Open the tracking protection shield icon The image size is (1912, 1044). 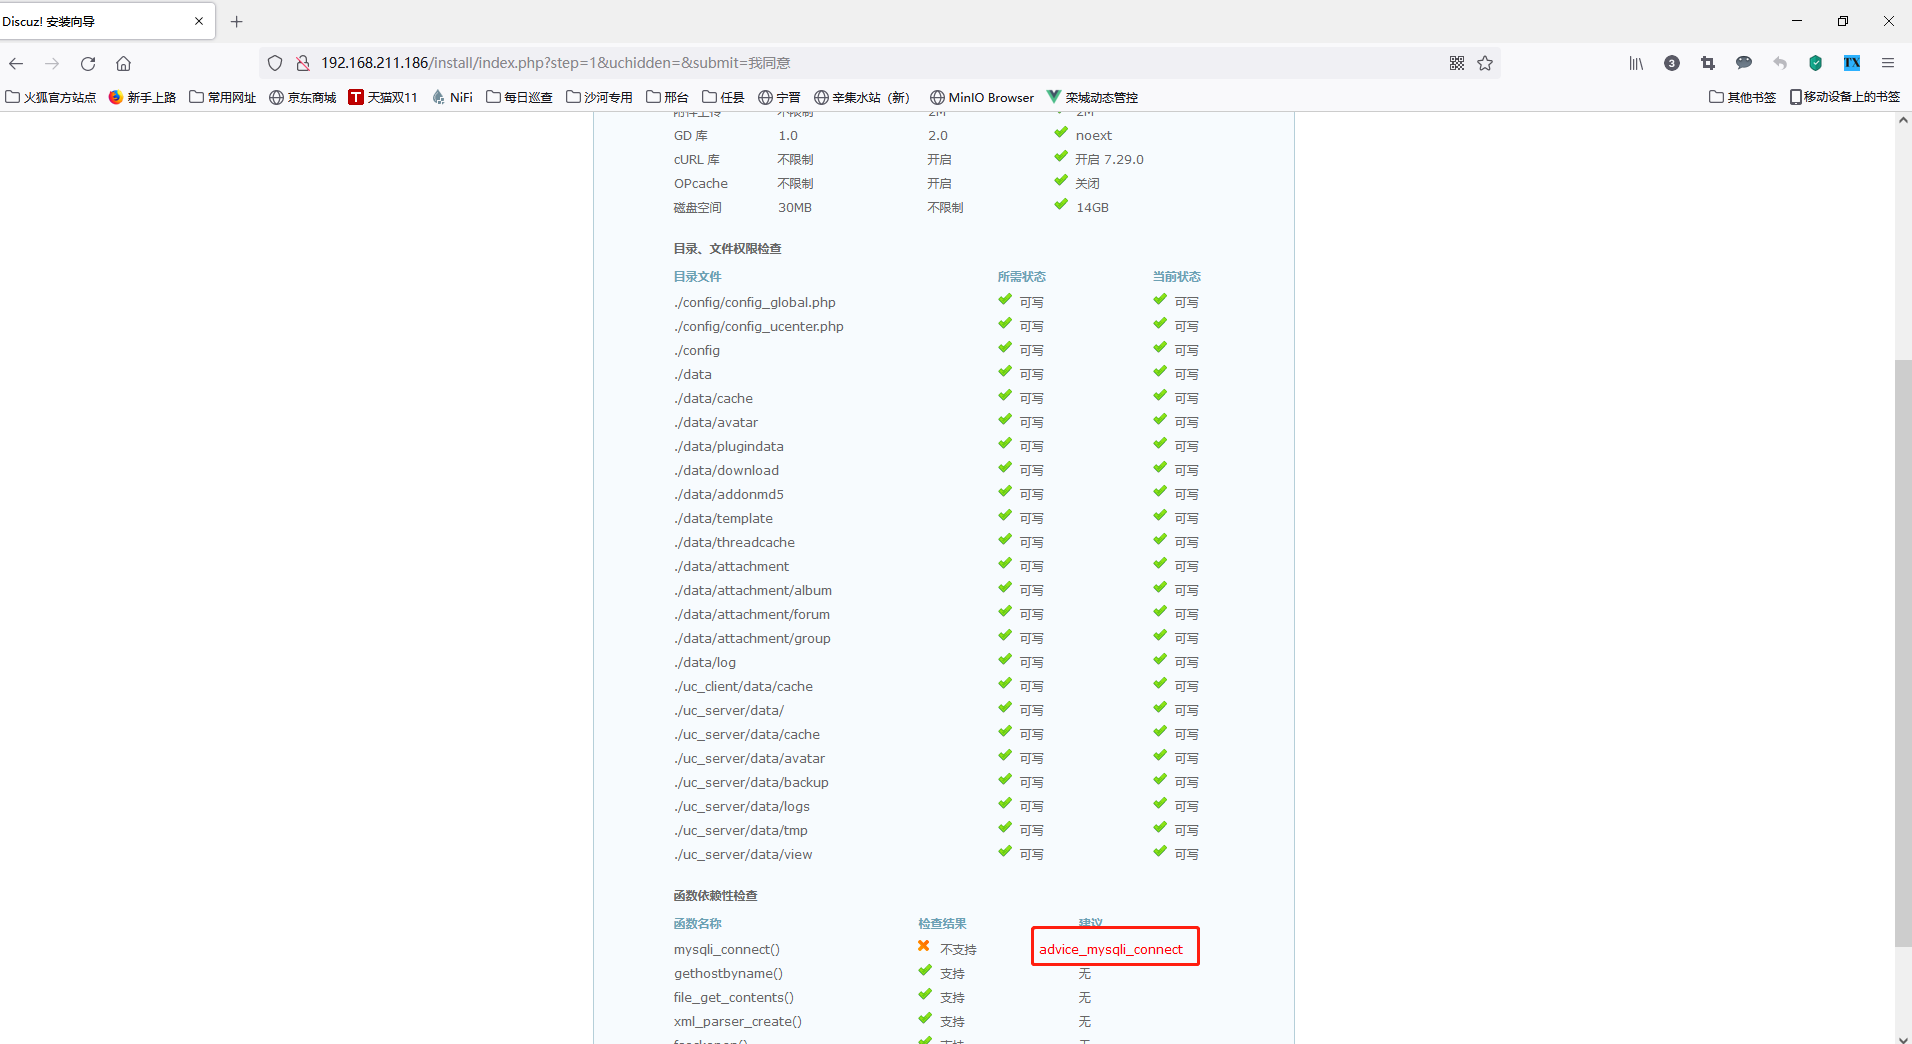coord(275,63)
